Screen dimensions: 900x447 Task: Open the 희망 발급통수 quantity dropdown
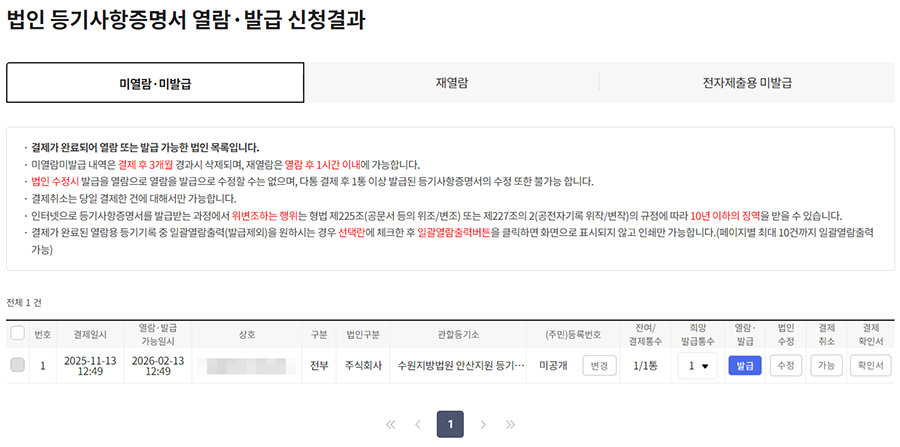(697, 367)
